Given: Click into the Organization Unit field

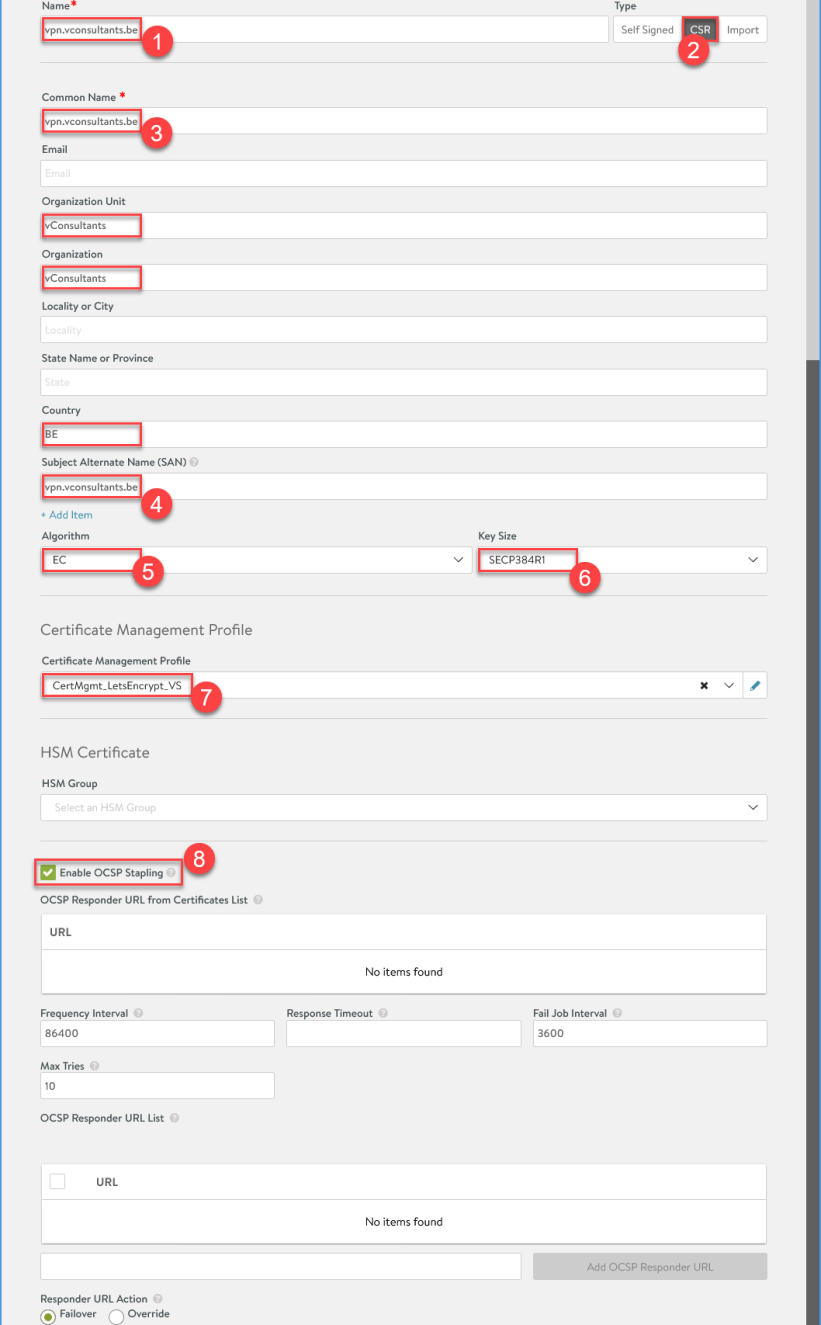Looking at the screenshot, I should point(404,225).
